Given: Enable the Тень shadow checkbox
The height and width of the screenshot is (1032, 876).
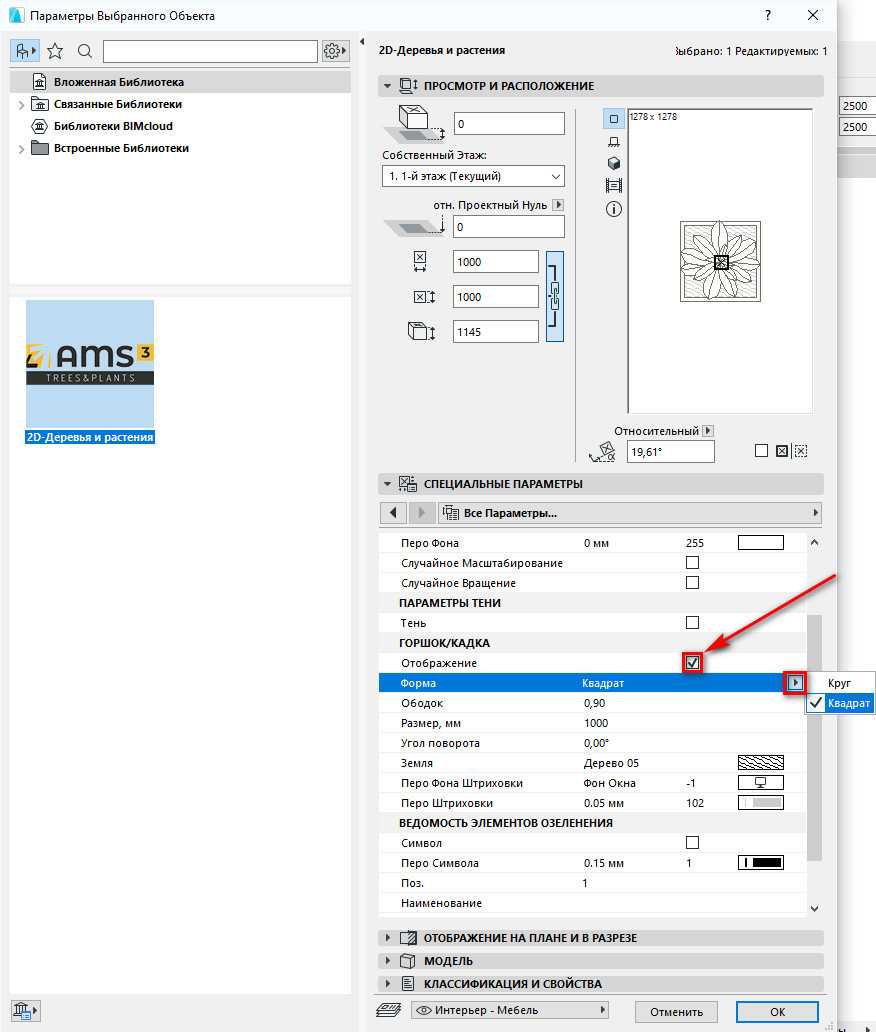Looking at the screenshot, I should tap(692, 623).
